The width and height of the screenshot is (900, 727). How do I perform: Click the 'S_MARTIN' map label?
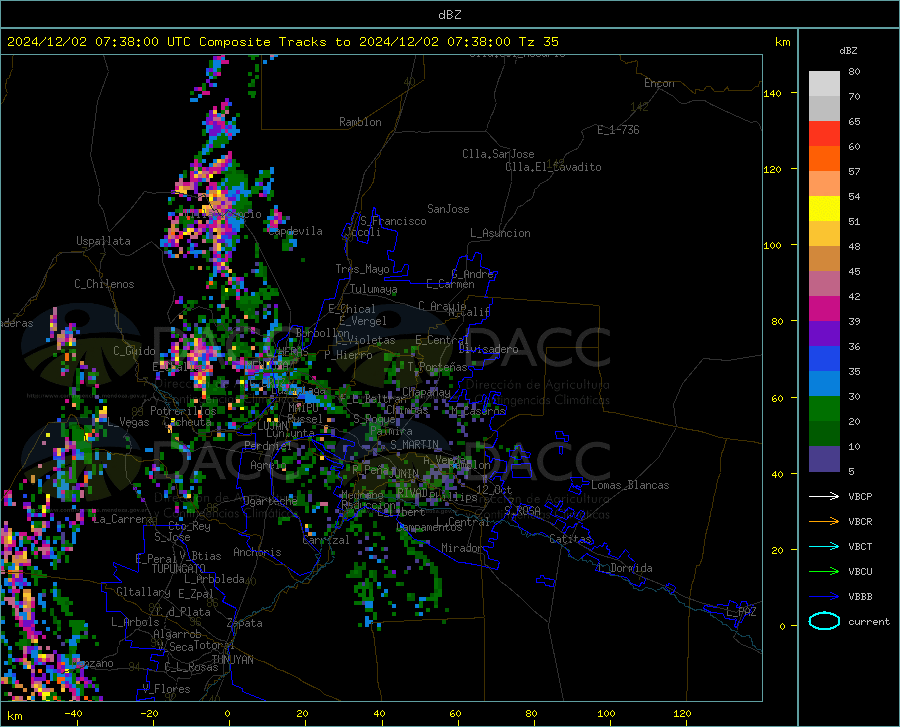tap(414, 445)
